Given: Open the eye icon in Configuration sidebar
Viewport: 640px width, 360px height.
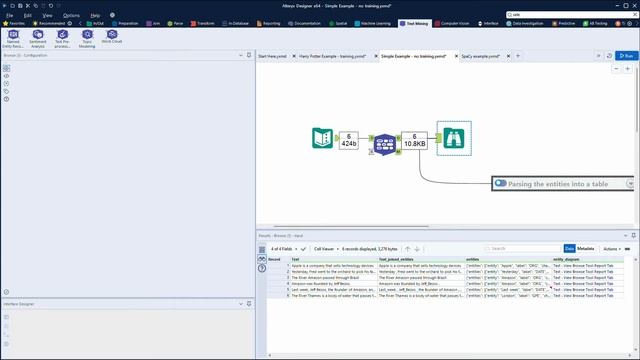Looking at the screenshot, I should coord(7,76).
